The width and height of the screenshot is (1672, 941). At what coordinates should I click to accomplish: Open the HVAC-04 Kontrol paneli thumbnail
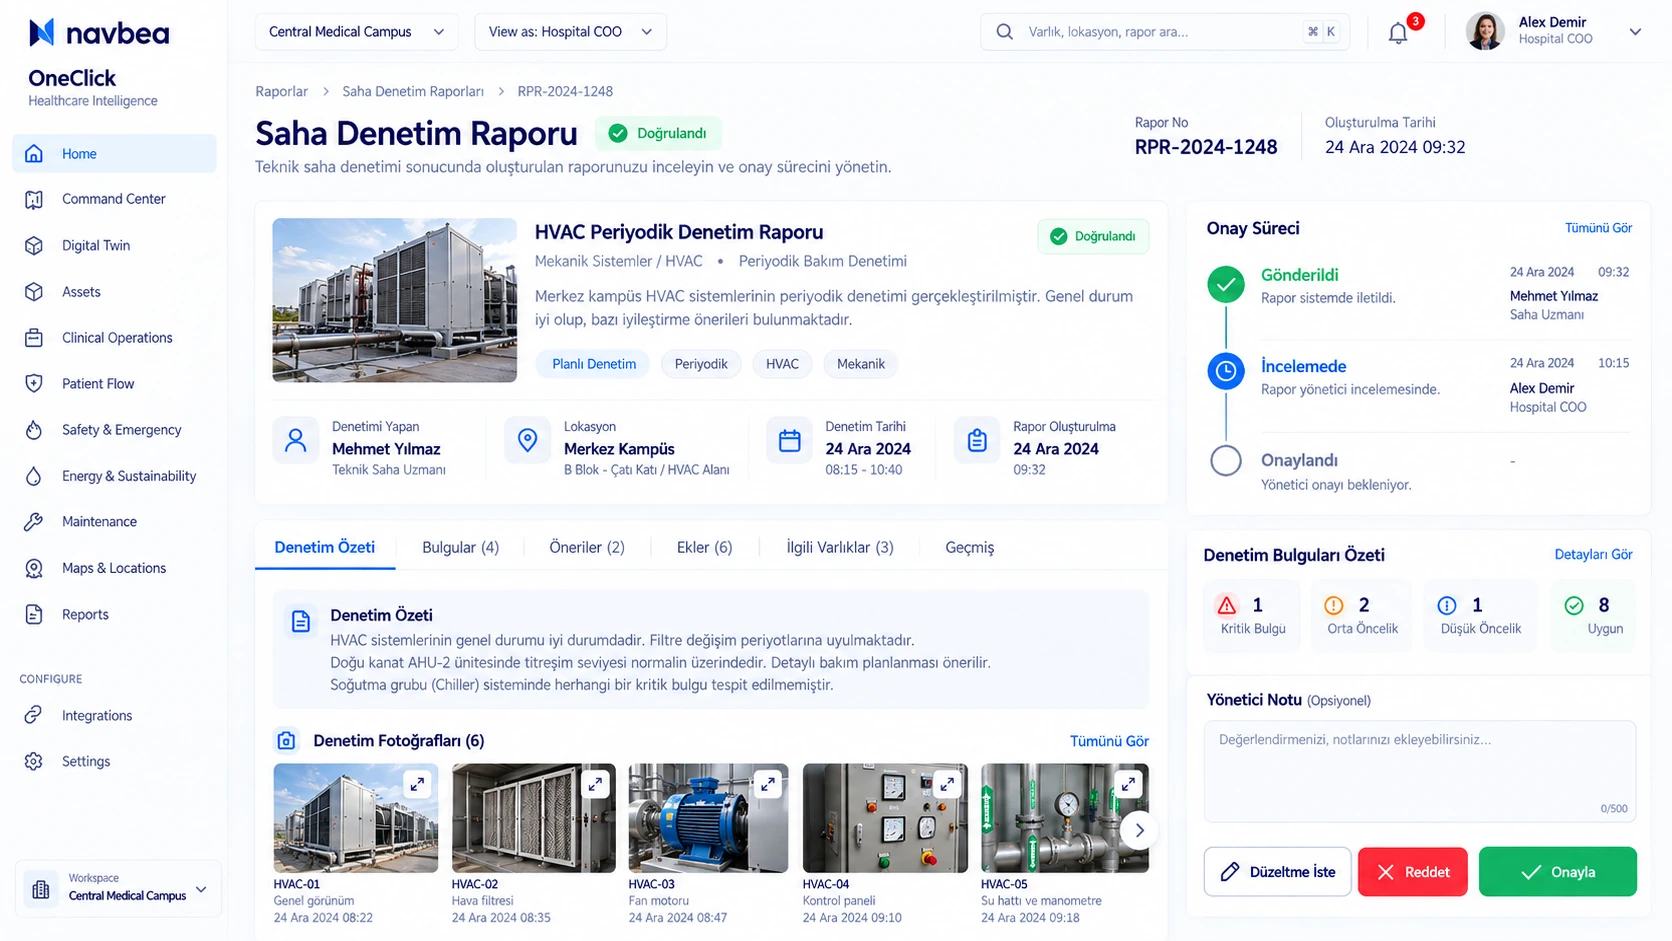[885, 818]
